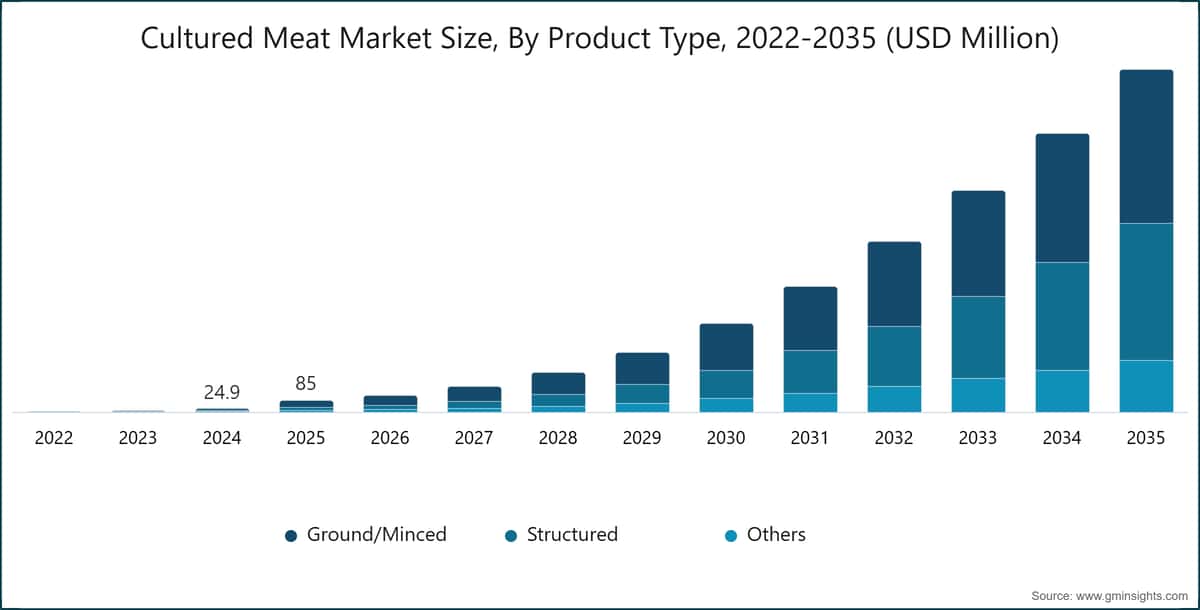This screenshot has width=1200, height=610.
Task: Click the 2030 Ground/Minced bar segment
Action: tap(726, 347)
